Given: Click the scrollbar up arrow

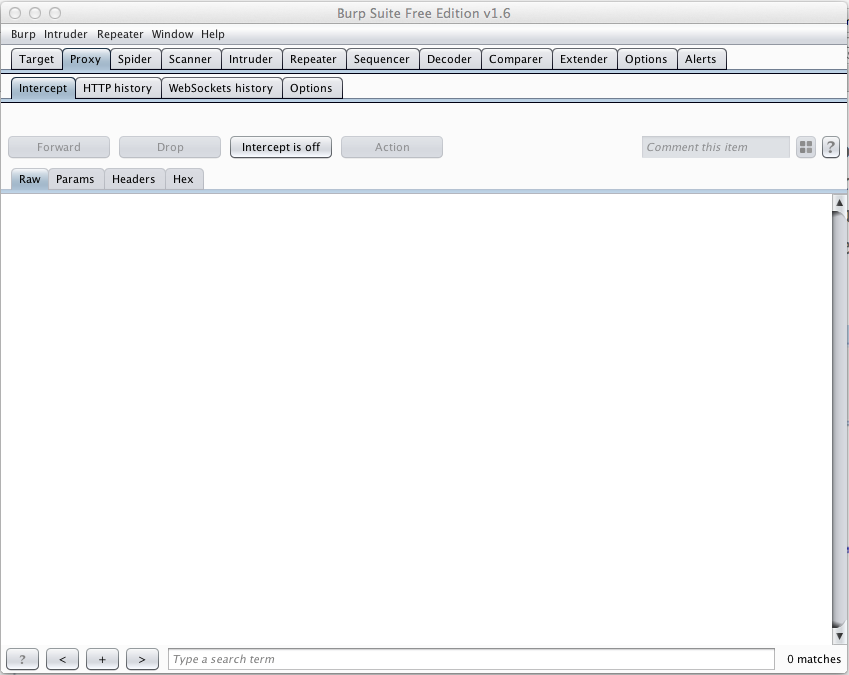Looking at the screenshot, I should (x=839, y=202).
